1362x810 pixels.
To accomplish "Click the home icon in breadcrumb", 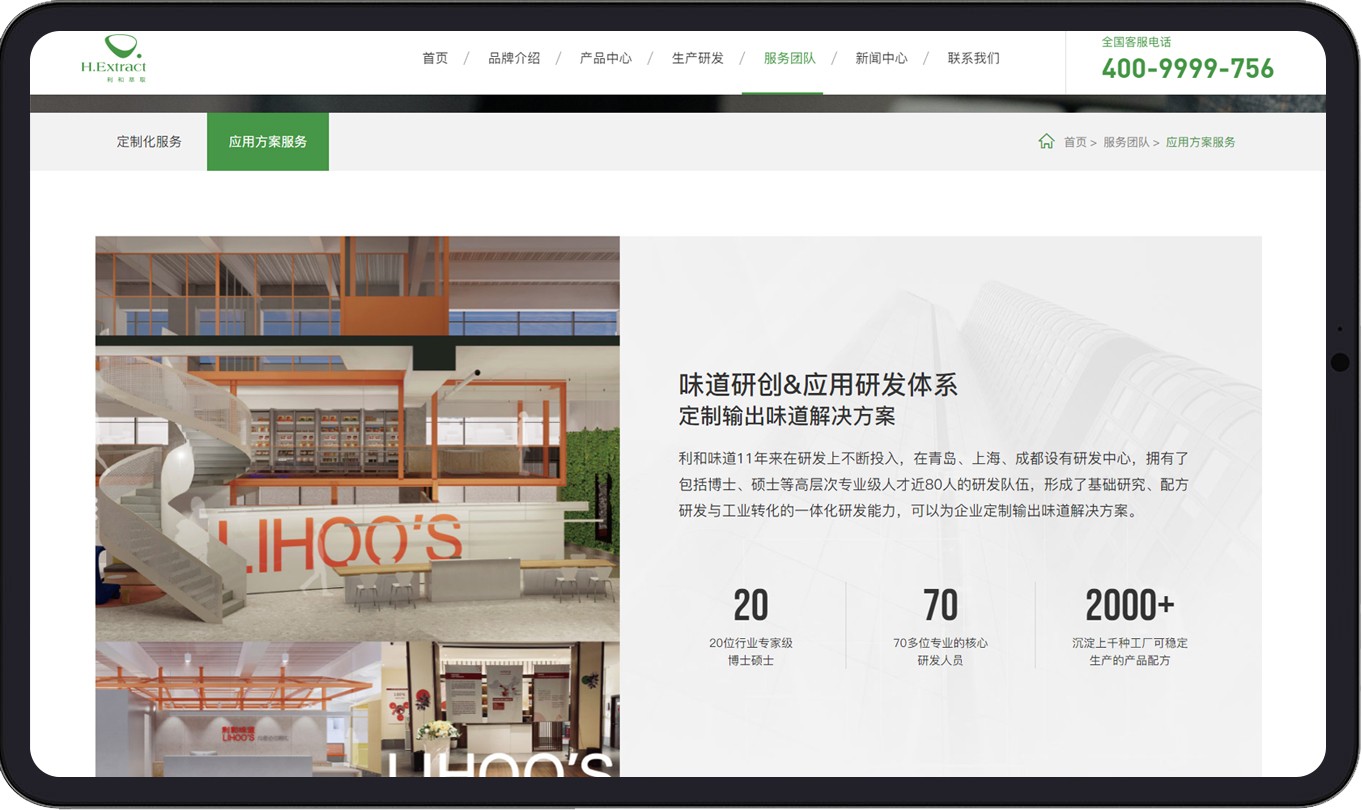I will pyautogui.click(x=1046, y=142).
